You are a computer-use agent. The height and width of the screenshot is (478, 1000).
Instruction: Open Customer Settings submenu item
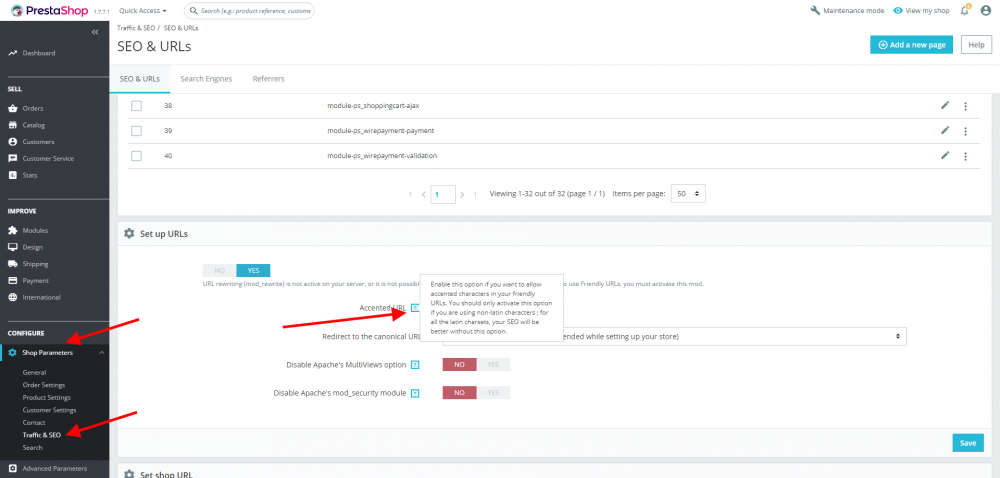[49, 410]
